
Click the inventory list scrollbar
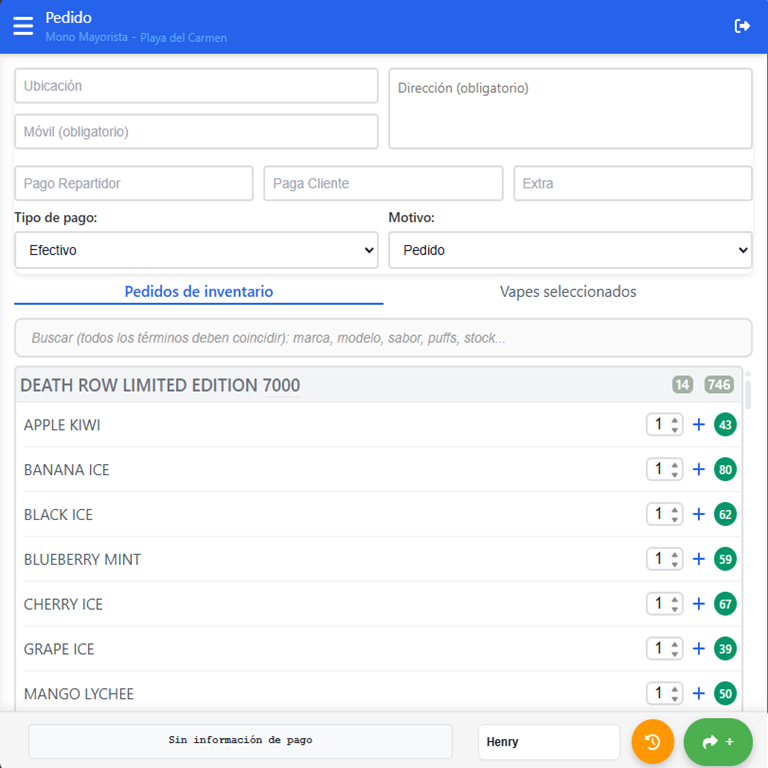[x=747, y=390]
